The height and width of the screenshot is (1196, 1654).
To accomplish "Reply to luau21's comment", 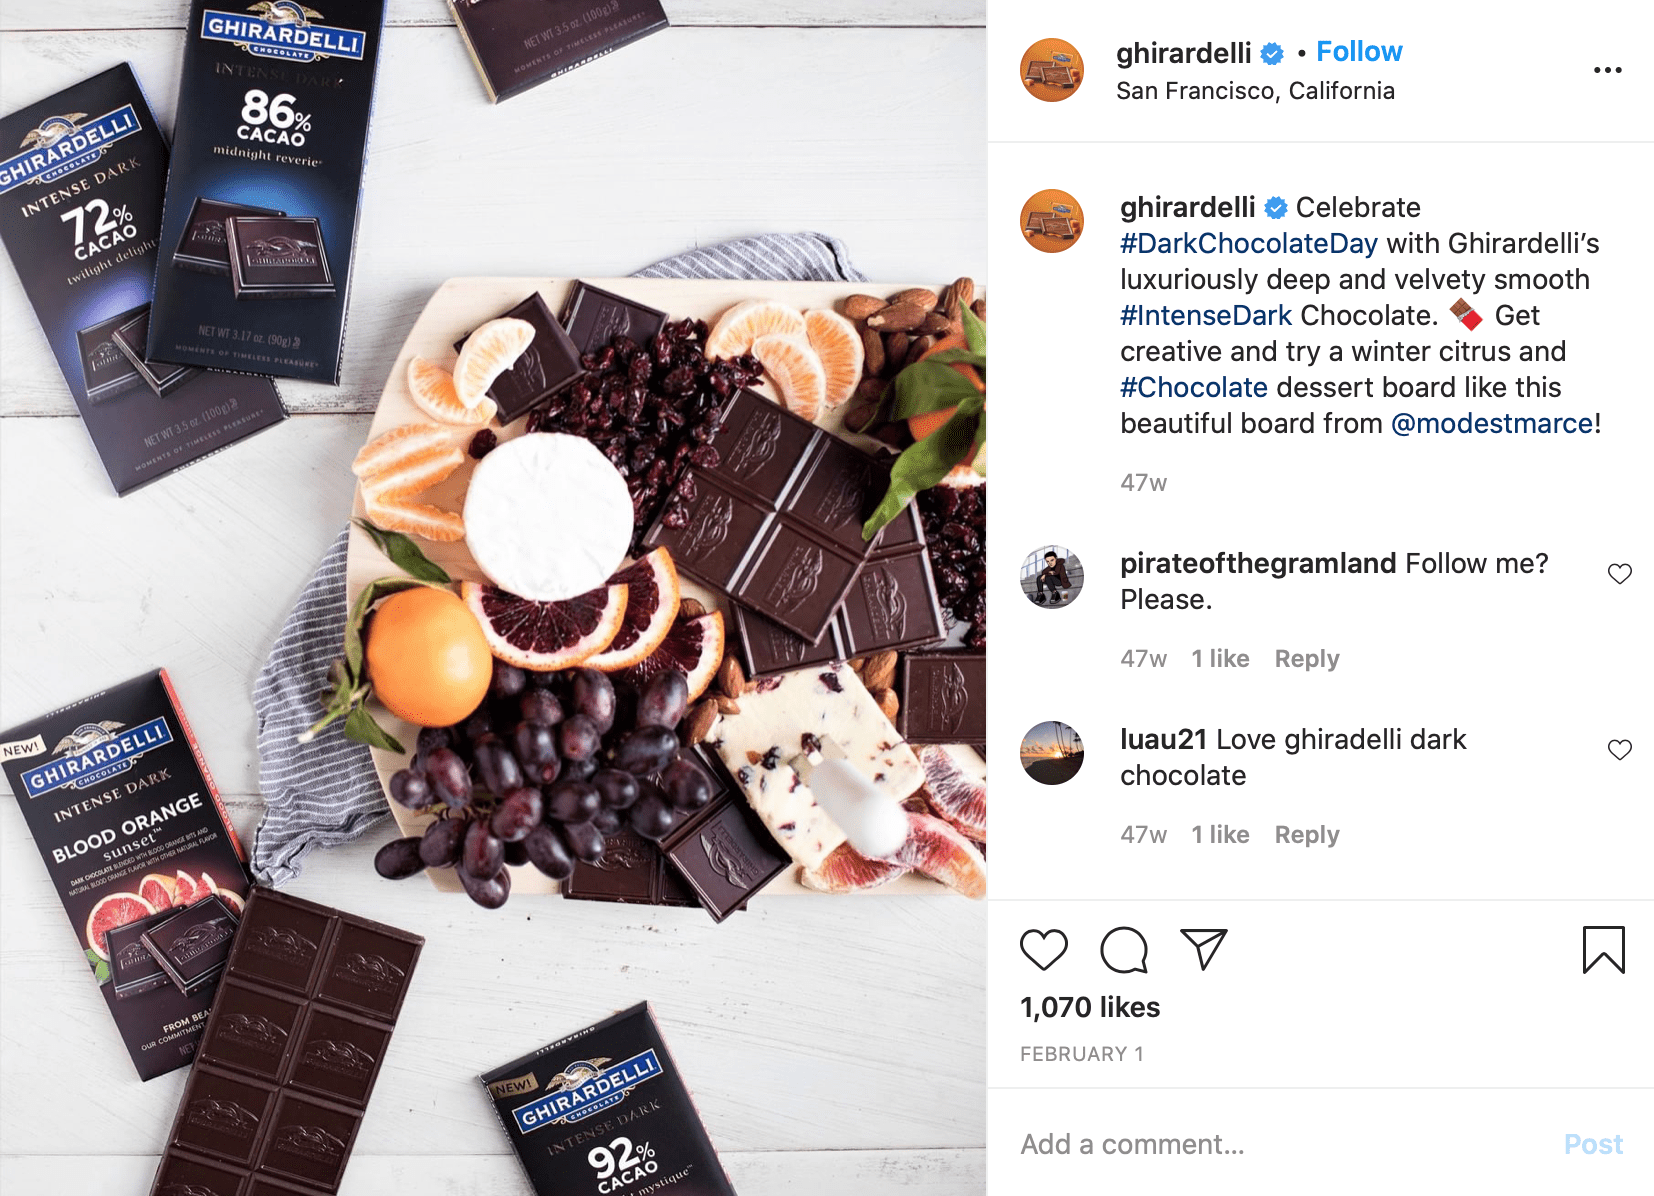I will (1306, 835).
